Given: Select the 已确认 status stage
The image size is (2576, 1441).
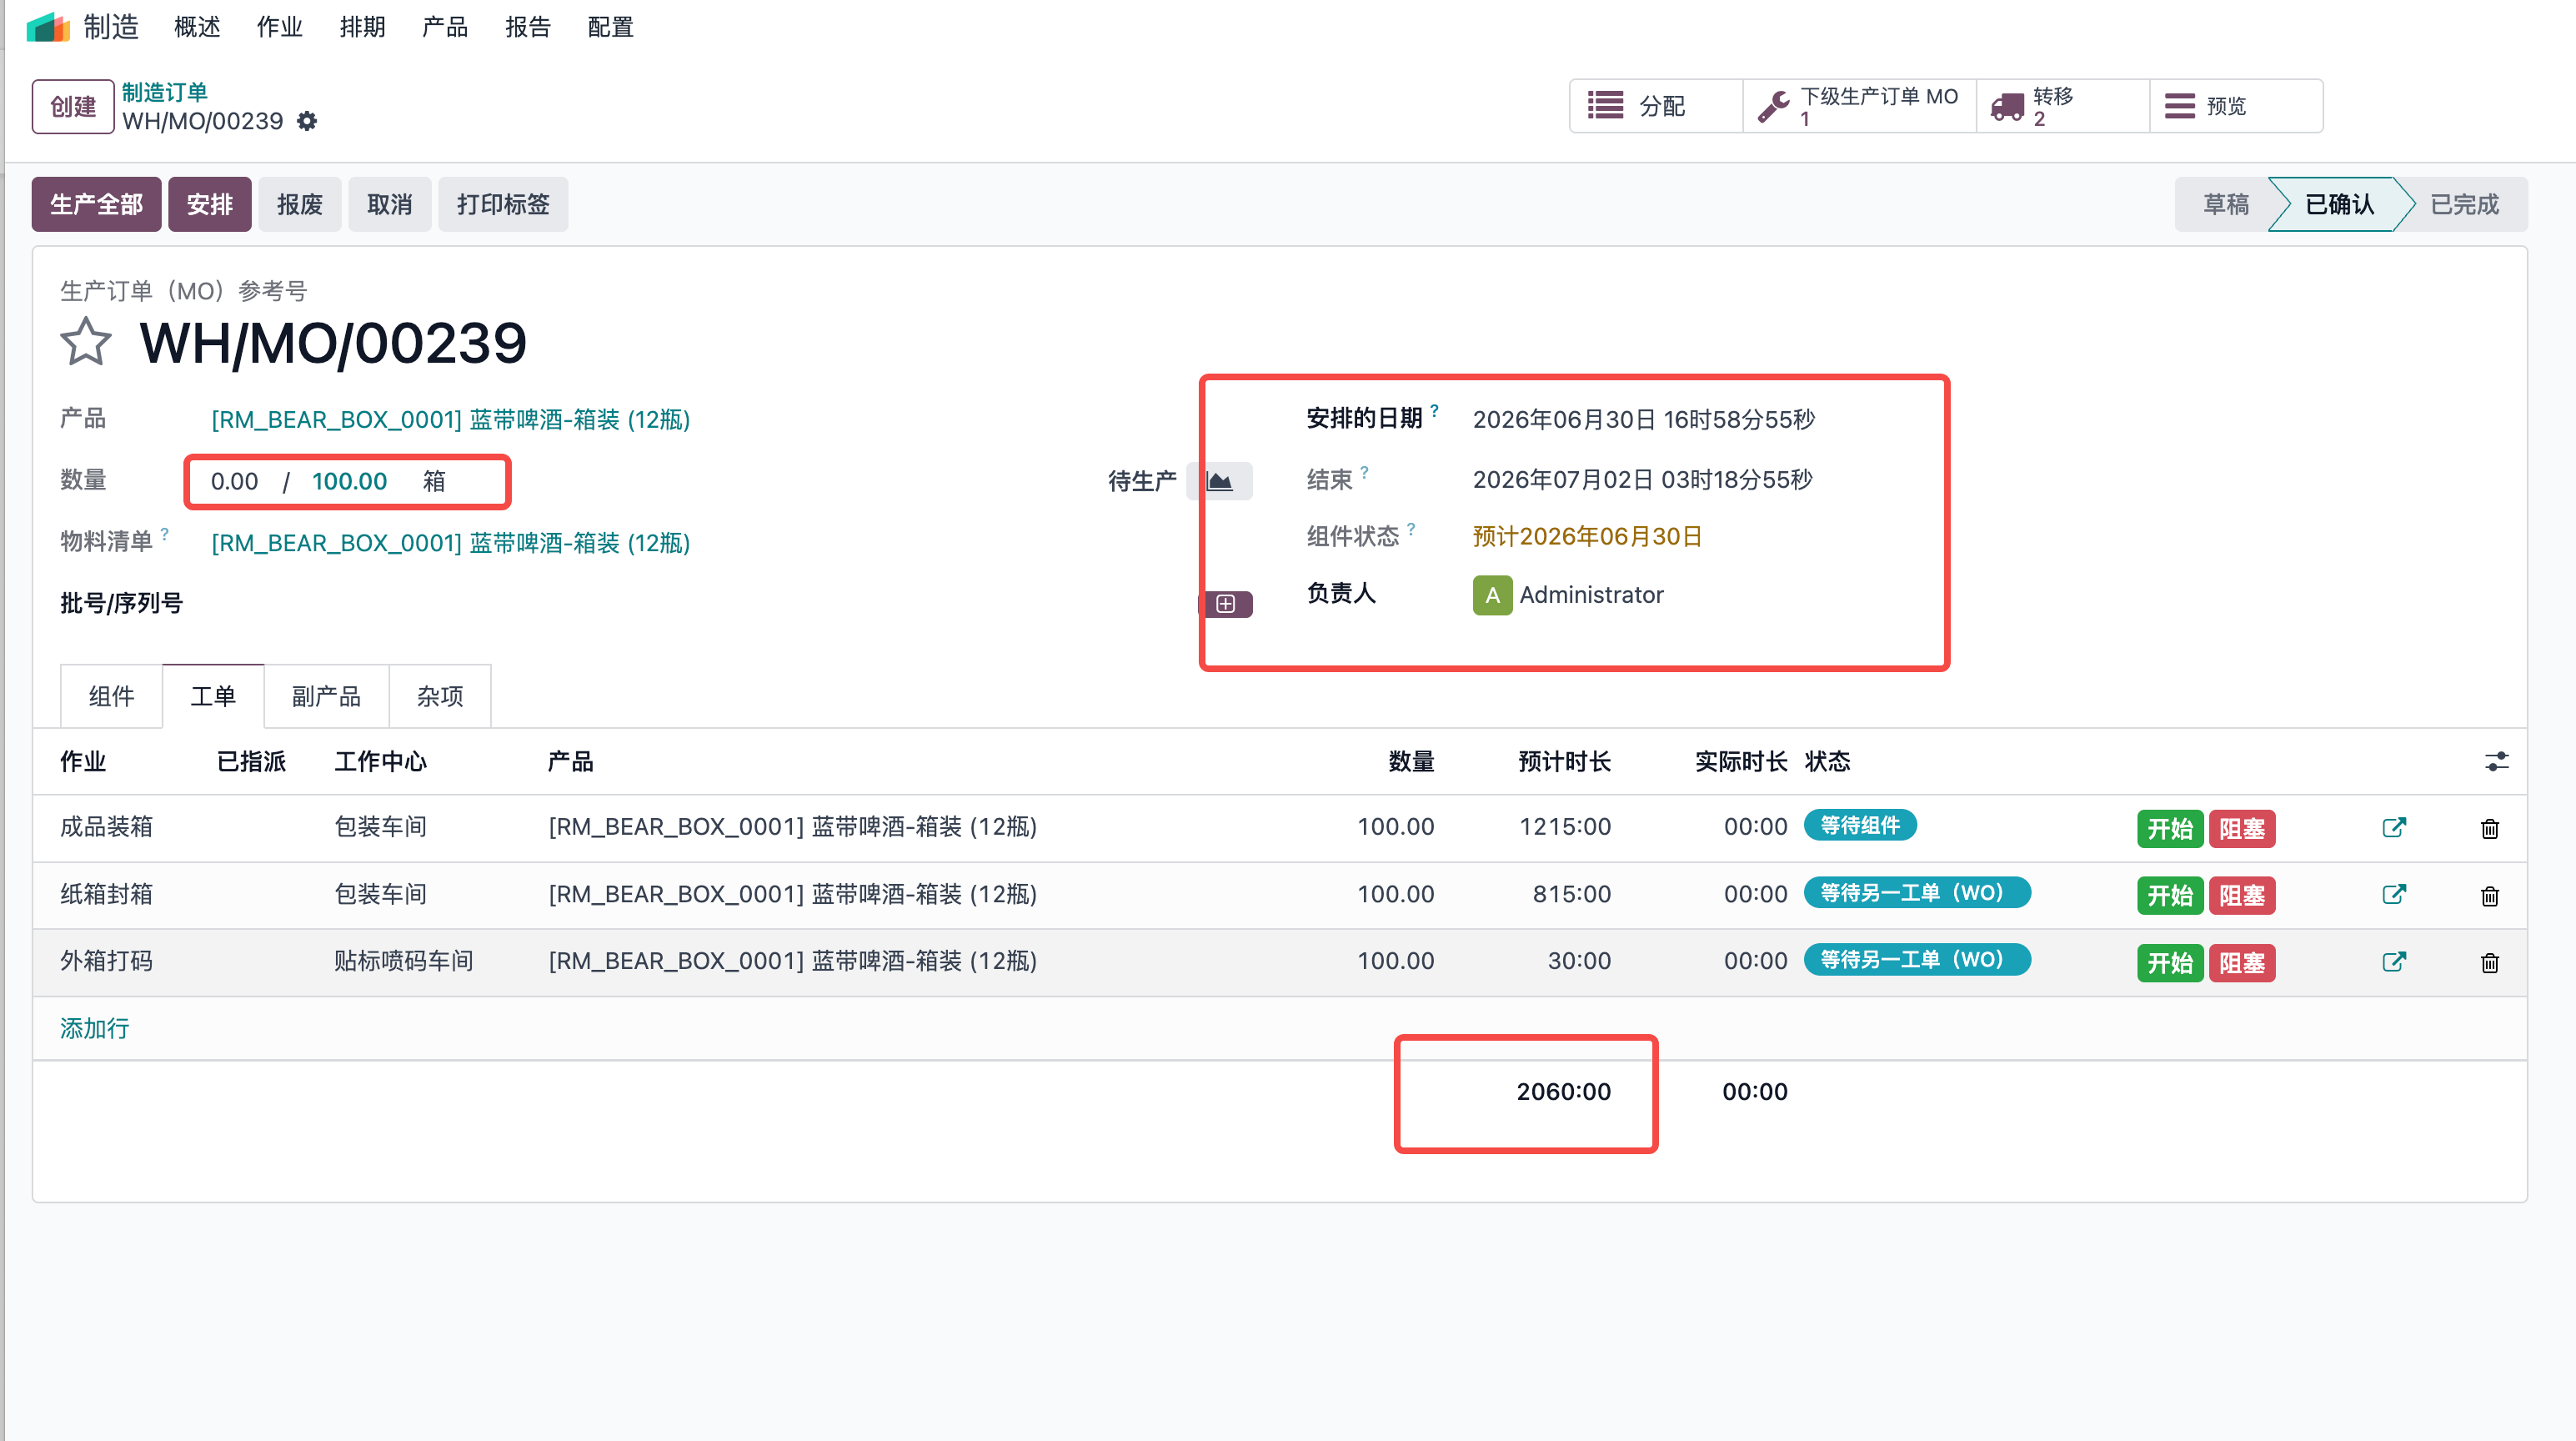Looking at the screenshot, I should [2339, 205].
